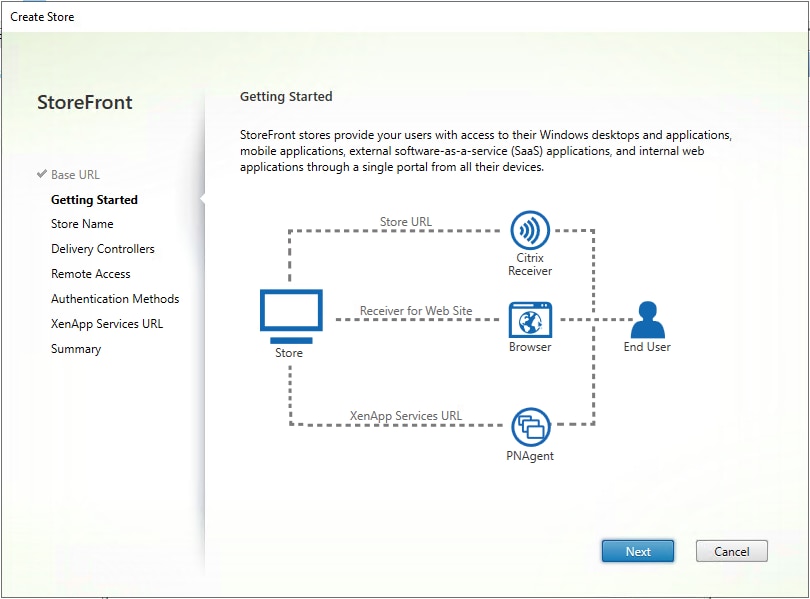Cancel the Create Store wizard
The height and width of the screenshot is (599, 810).
[731, 551]
